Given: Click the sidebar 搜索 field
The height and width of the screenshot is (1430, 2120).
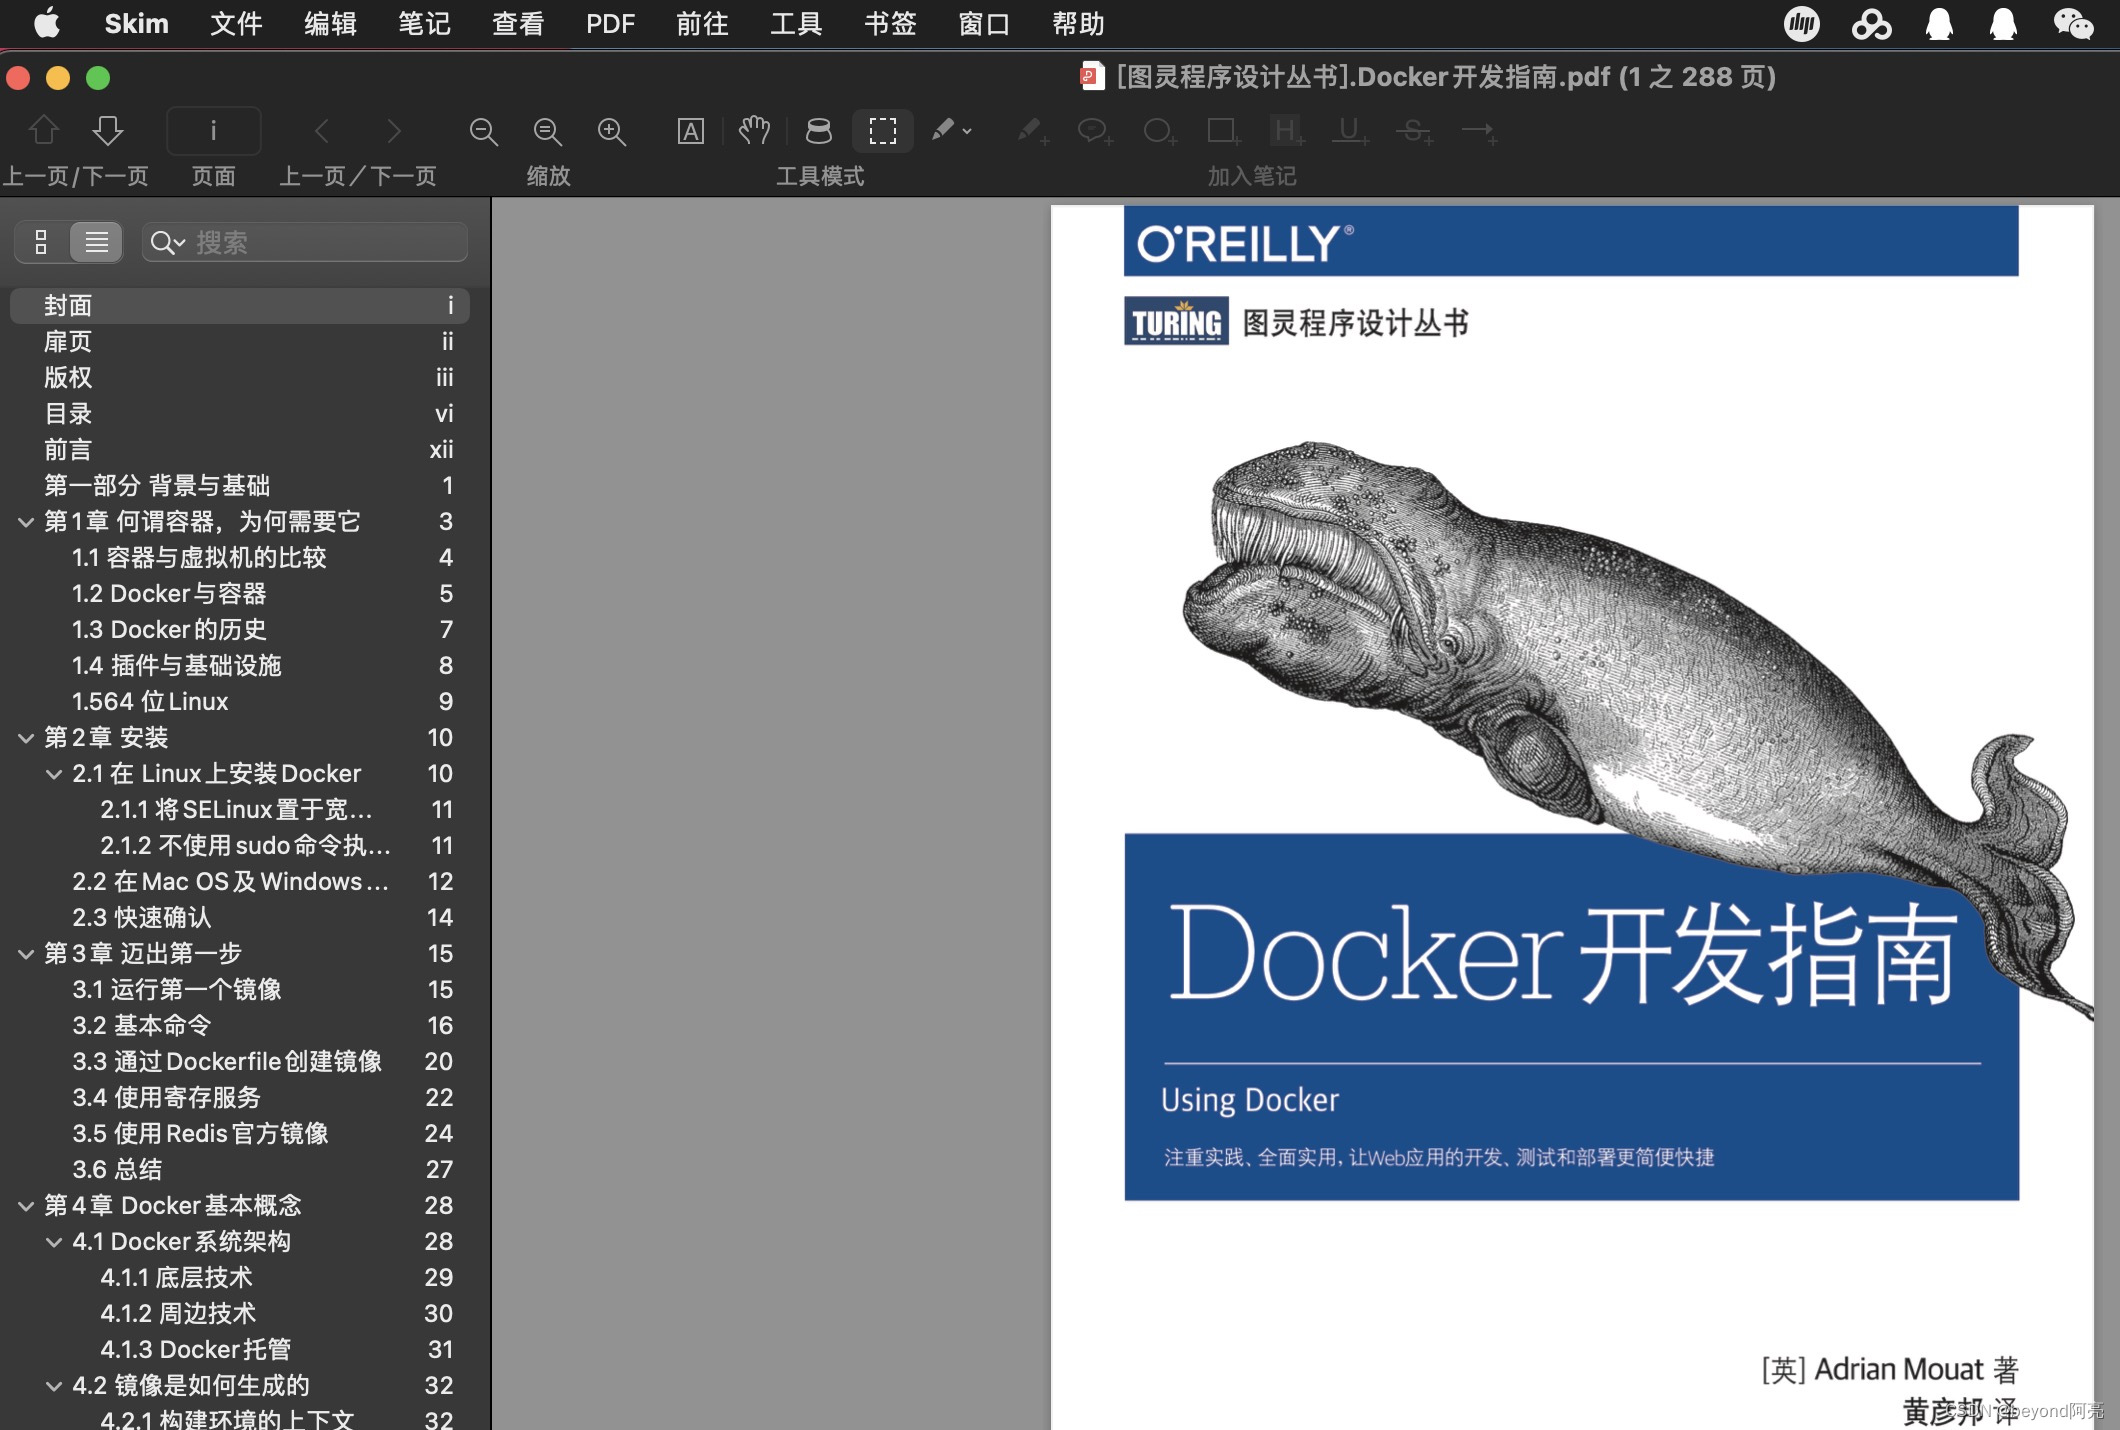Looking at the screenshot, I should 305,242.
